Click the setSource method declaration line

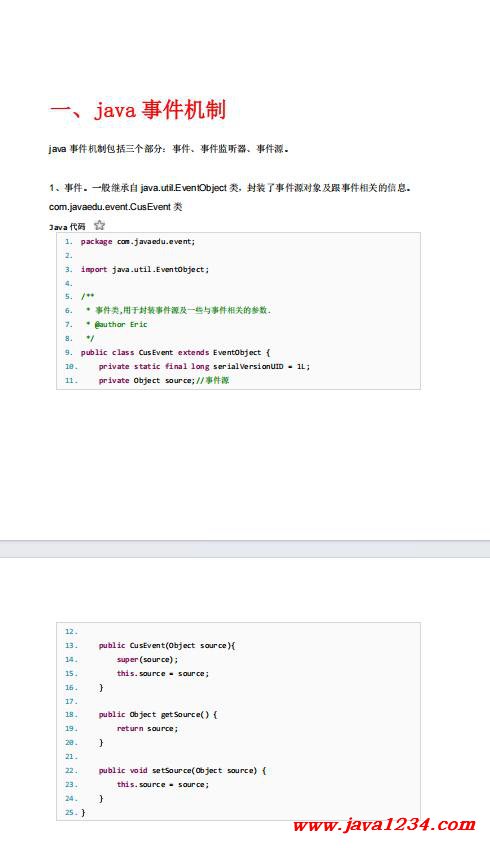coord(182,771)
